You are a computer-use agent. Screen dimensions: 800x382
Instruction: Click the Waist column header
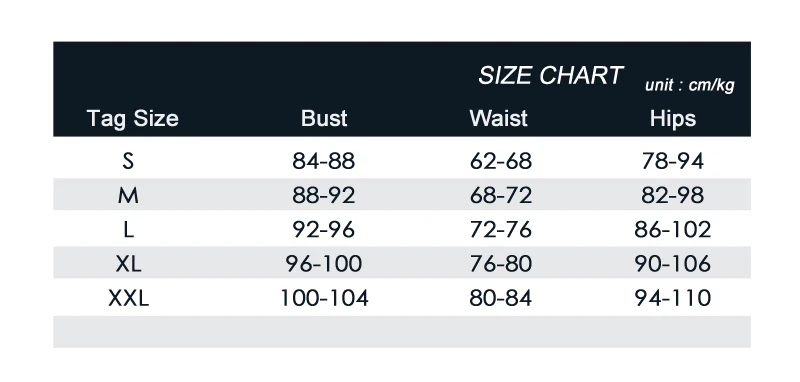click(x=498, y=118)
